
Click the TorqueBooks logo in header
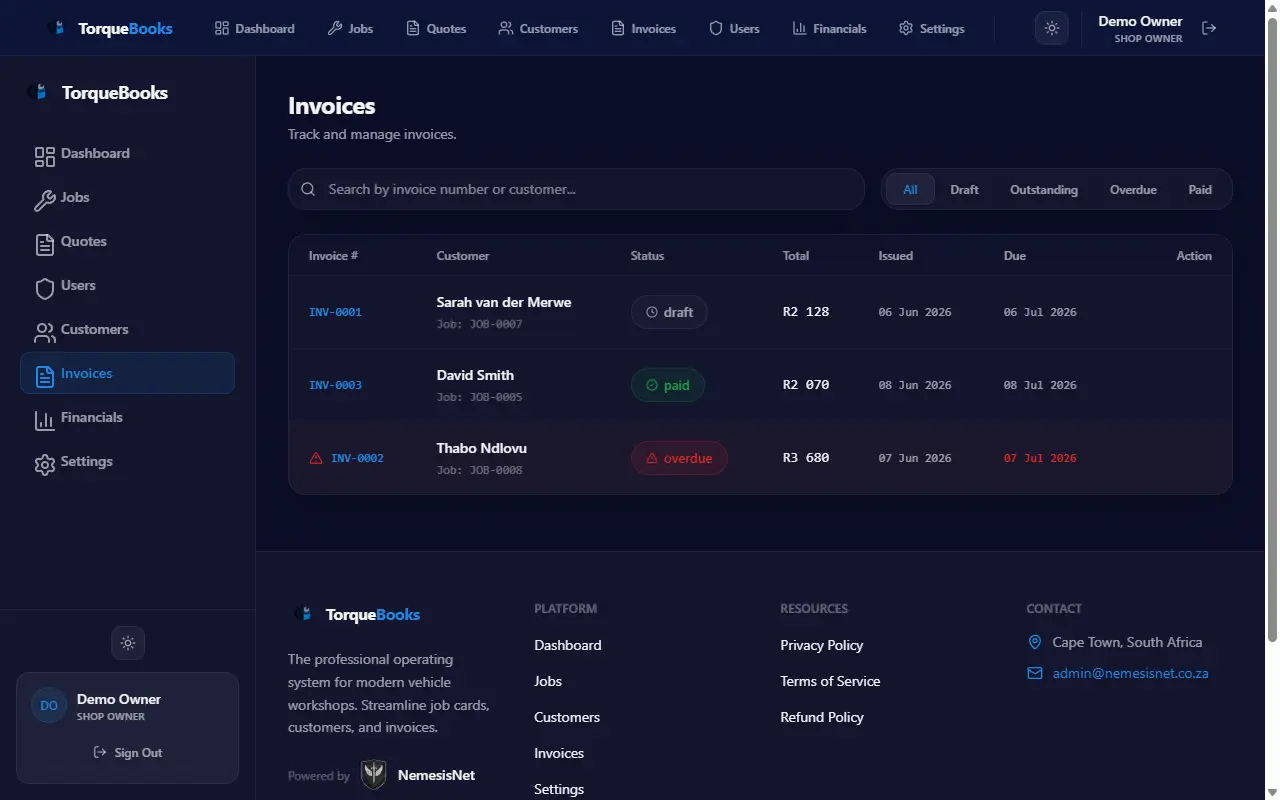coord(111,28)
